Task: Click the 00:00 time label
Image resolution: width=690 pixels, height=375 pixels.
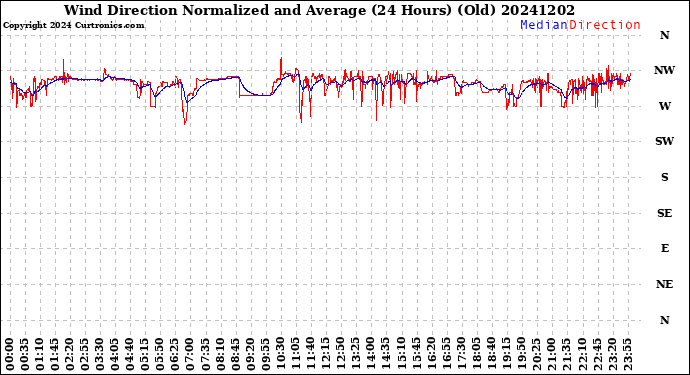Action: tap(10, 355)
